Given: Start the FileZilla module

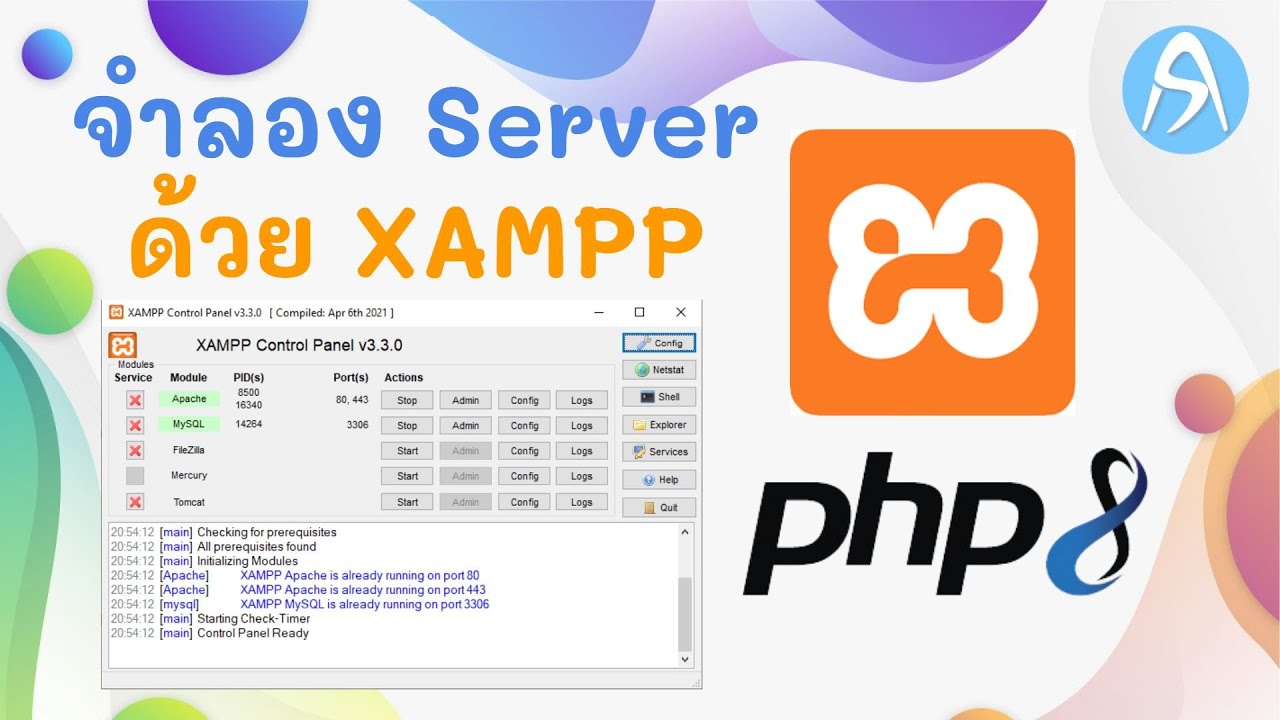Looking at the screenshot, I should click(407, 451).
